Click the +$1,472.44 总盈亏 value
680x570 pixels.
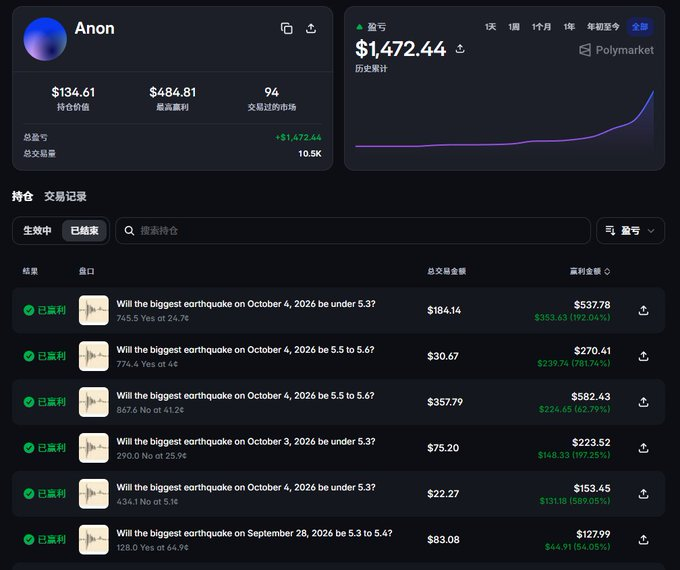point(298,138)
